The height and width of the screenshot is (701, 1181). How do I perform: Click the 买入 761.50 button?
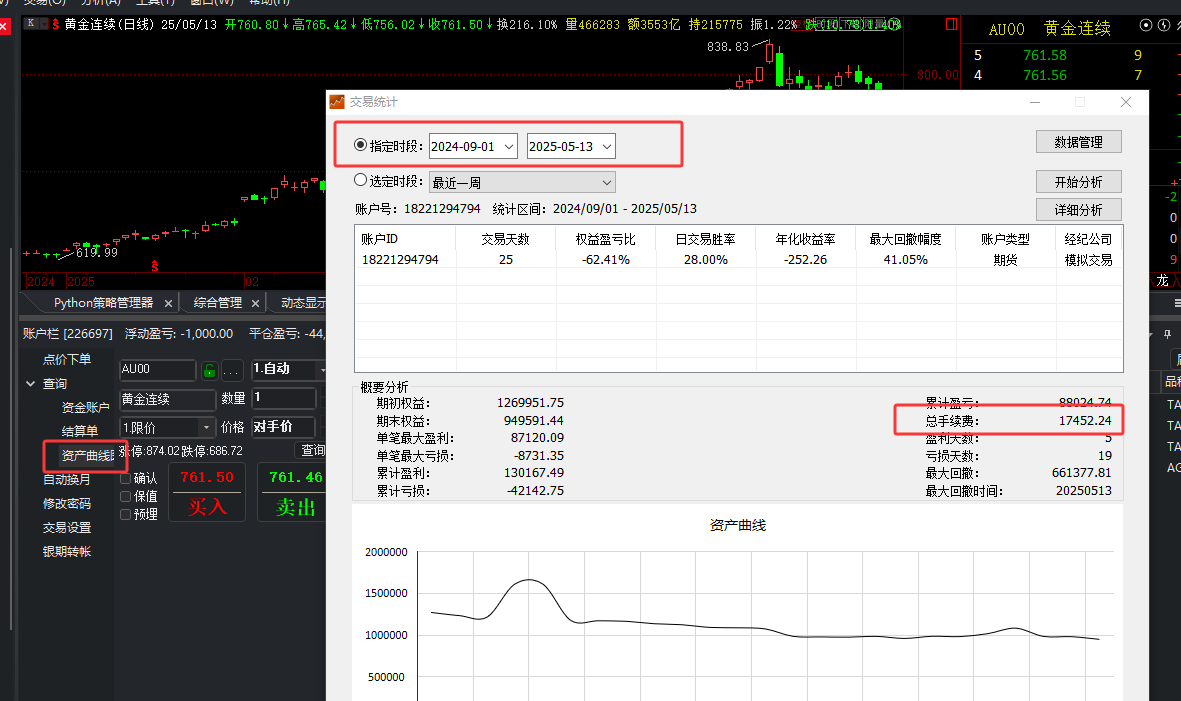[x=207, y=493]
